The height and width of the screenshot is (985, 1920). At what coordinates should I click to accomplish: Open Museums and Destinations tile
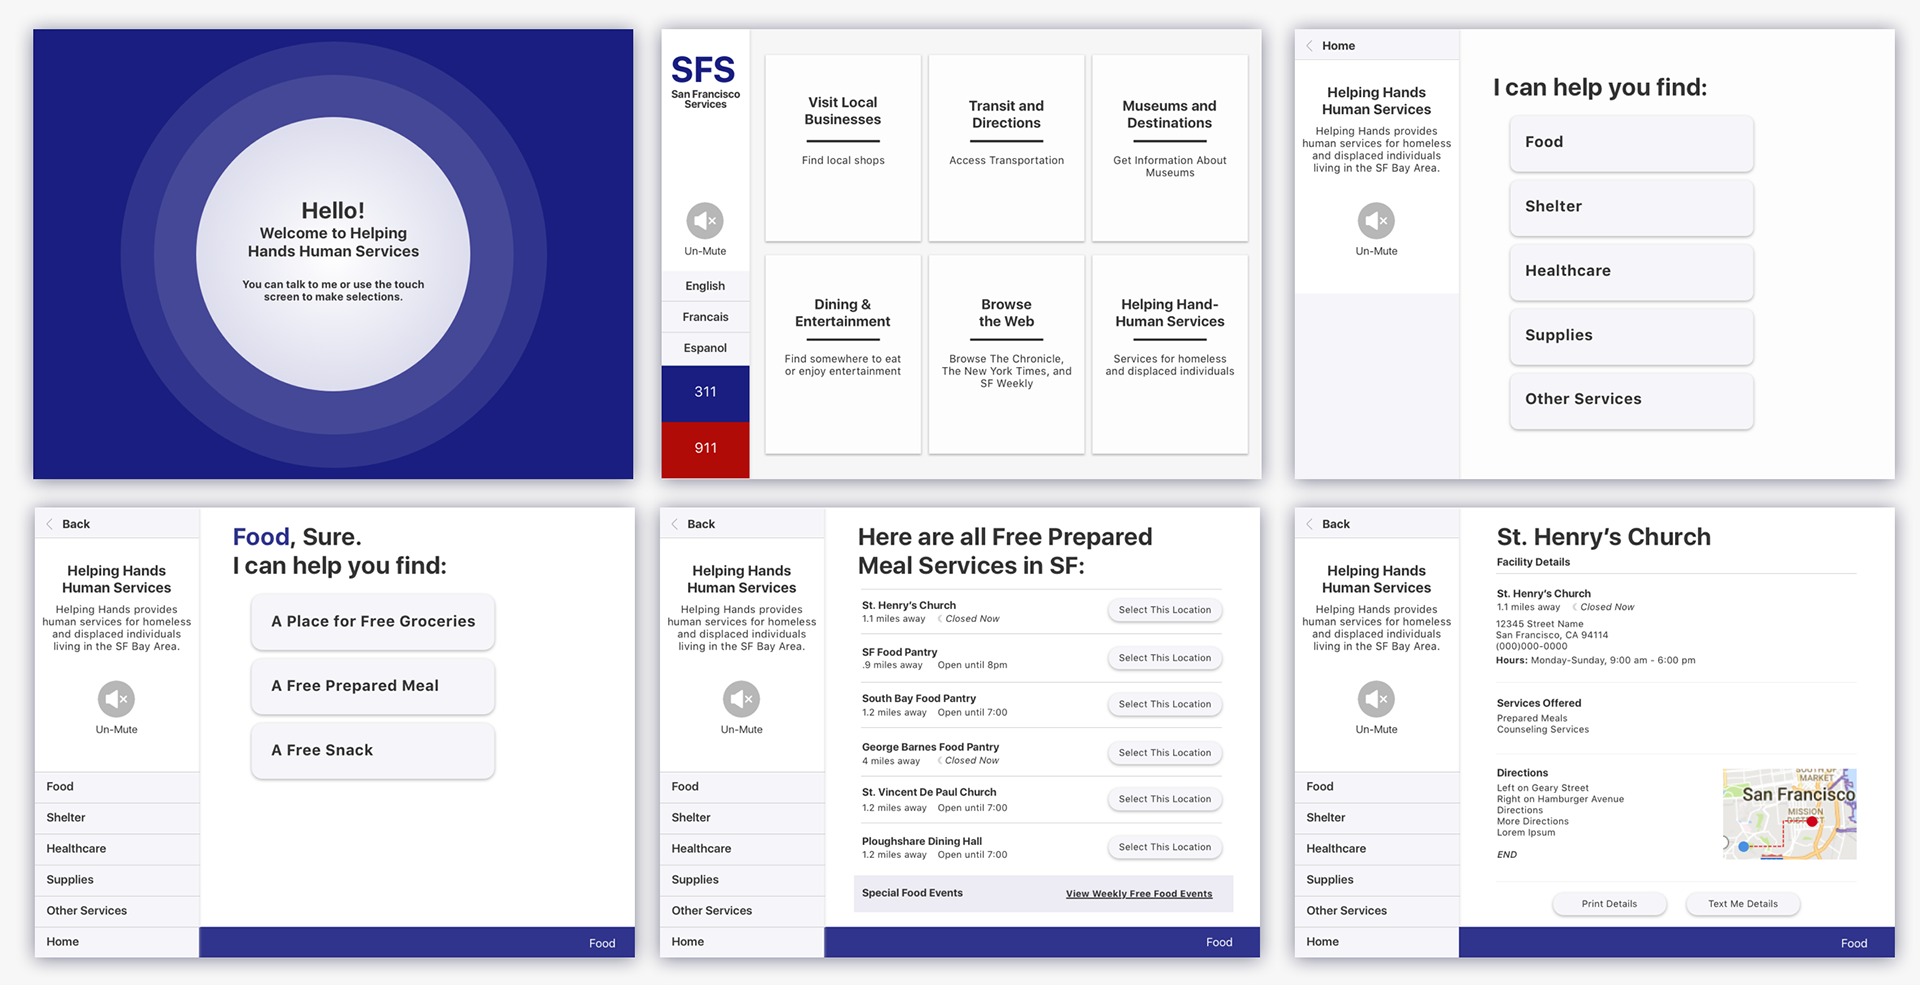1169,148
